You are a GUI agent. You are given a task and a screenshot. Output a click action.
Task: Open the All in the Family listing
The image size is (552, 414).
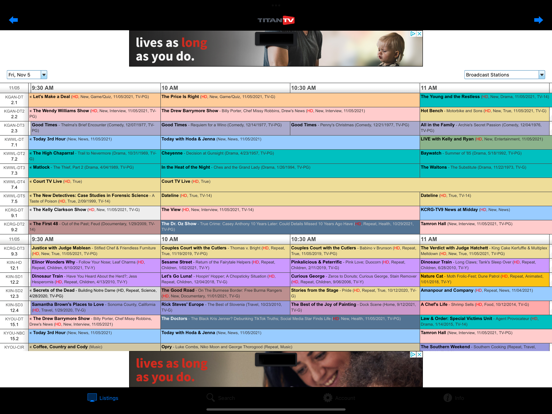pos(484,128)
